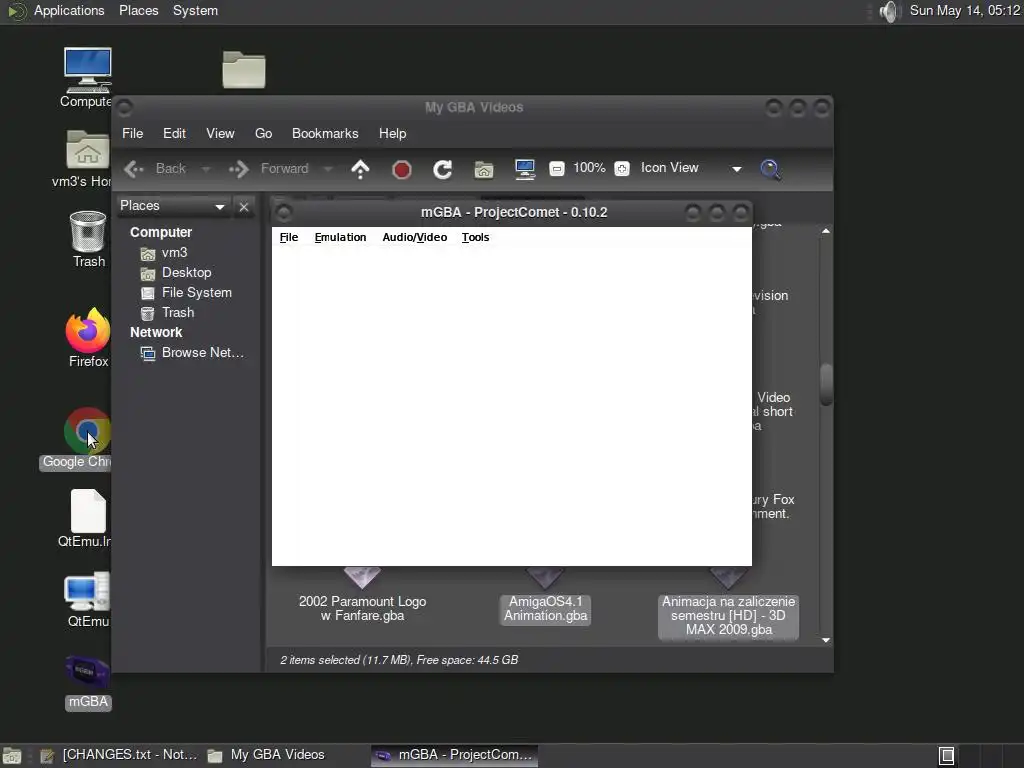Open the file manager Go menu
Viewport: 1024px width, 768px height.
263,133
